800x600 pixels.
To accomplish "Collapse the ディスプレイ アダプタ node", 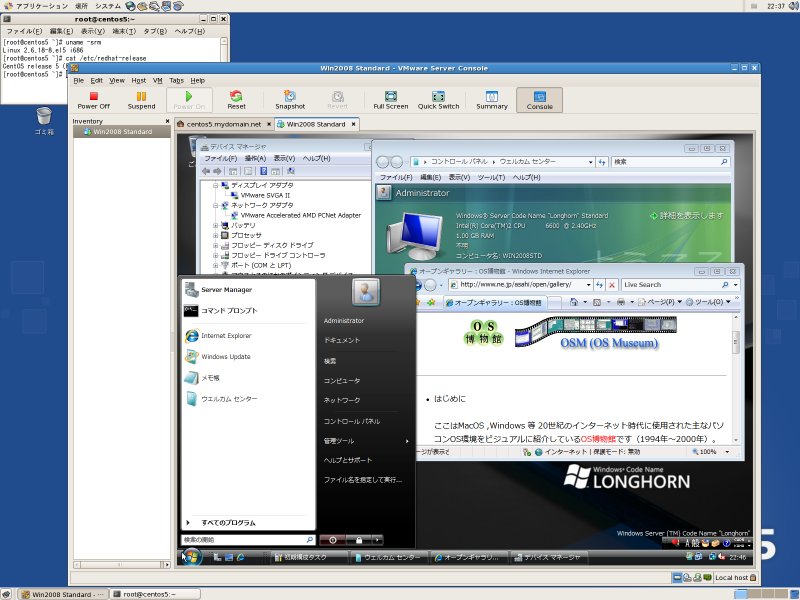I will [x=215, y=185].
